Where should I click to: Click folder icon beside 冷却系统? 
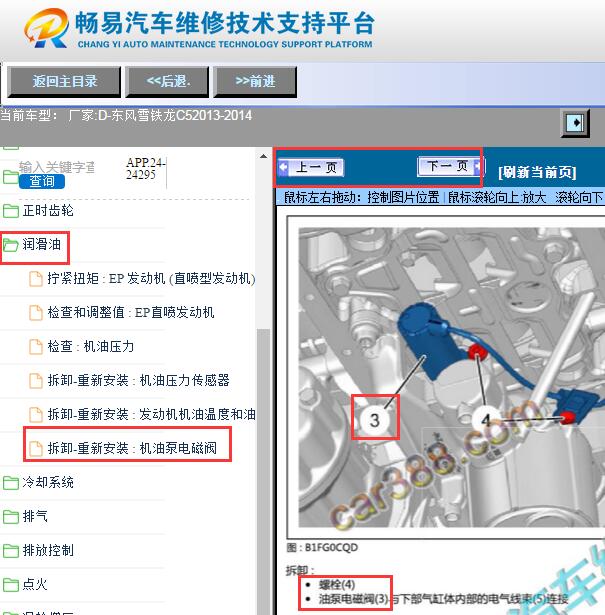click(11, 482)
